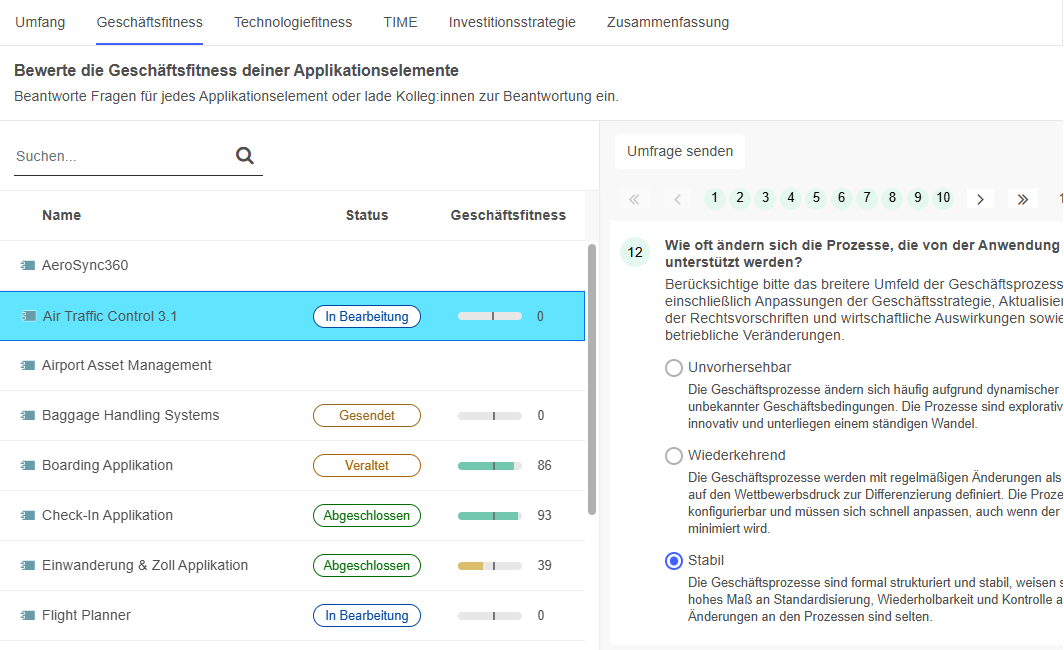Return to the first page via double-chevron

(x=634, y=199)
